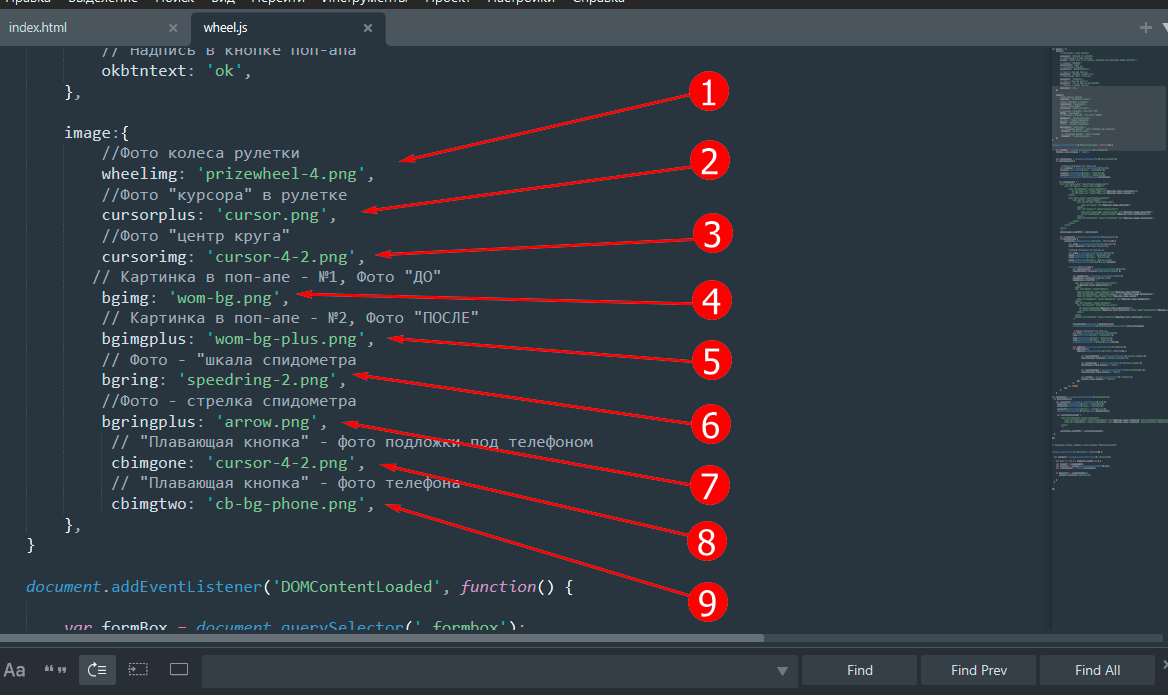Click the bgringplus property name

(148, 422)
